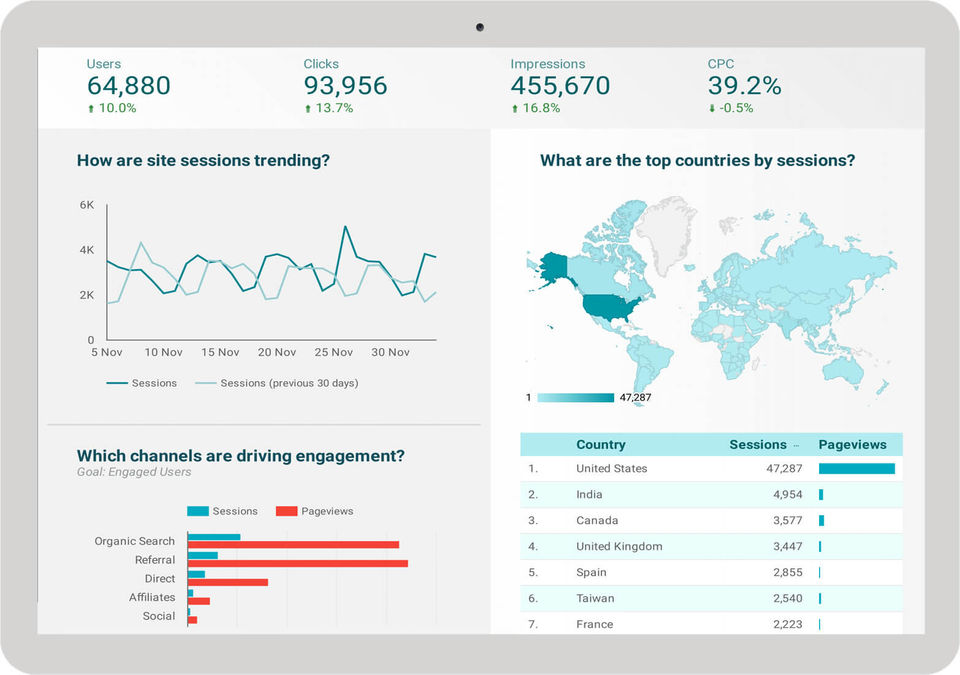Click the Impressions value 455,670
The height and width of the screenshot is (675, 960).
point(560,86)
